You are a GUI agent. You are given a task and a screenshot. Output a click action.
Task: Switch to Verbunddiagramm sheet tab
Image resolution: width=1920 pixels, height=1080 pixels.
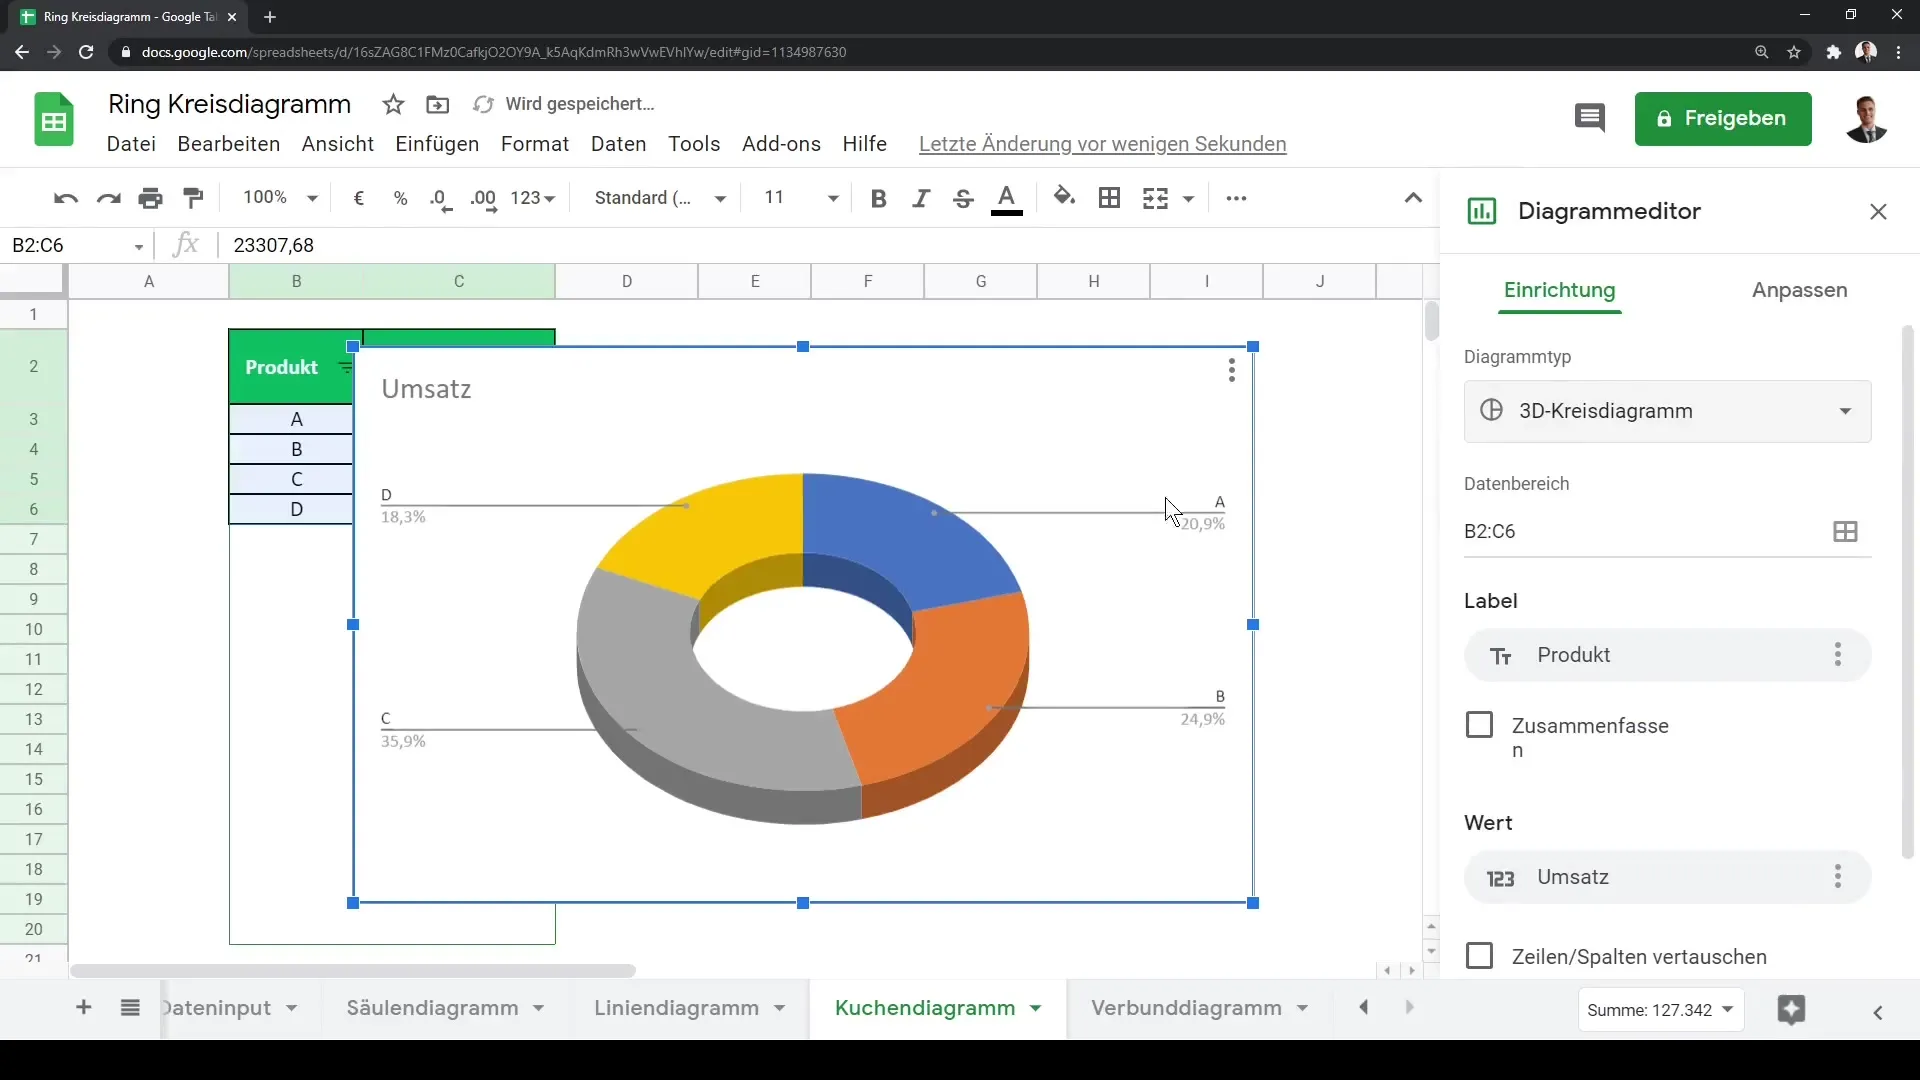coord(1186,1008)
